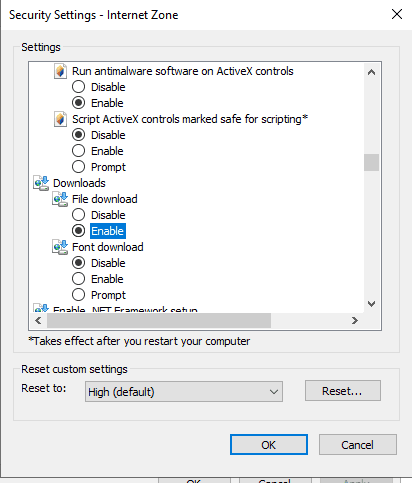
Task: Select Enable for Script ActiveX controls
Action: (x=78, y=151)
